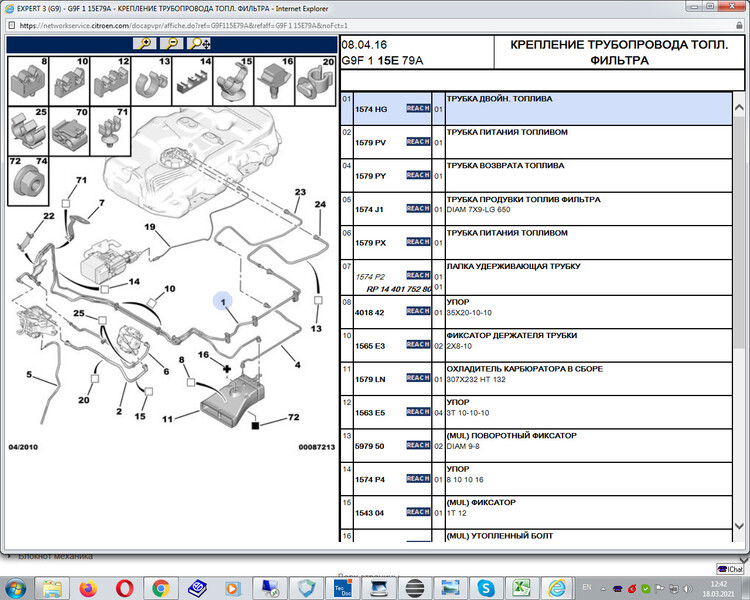Click clip thumbnail numbered 70
The width and height of the screenshot is (750, 600).
[x=70, y=130]
